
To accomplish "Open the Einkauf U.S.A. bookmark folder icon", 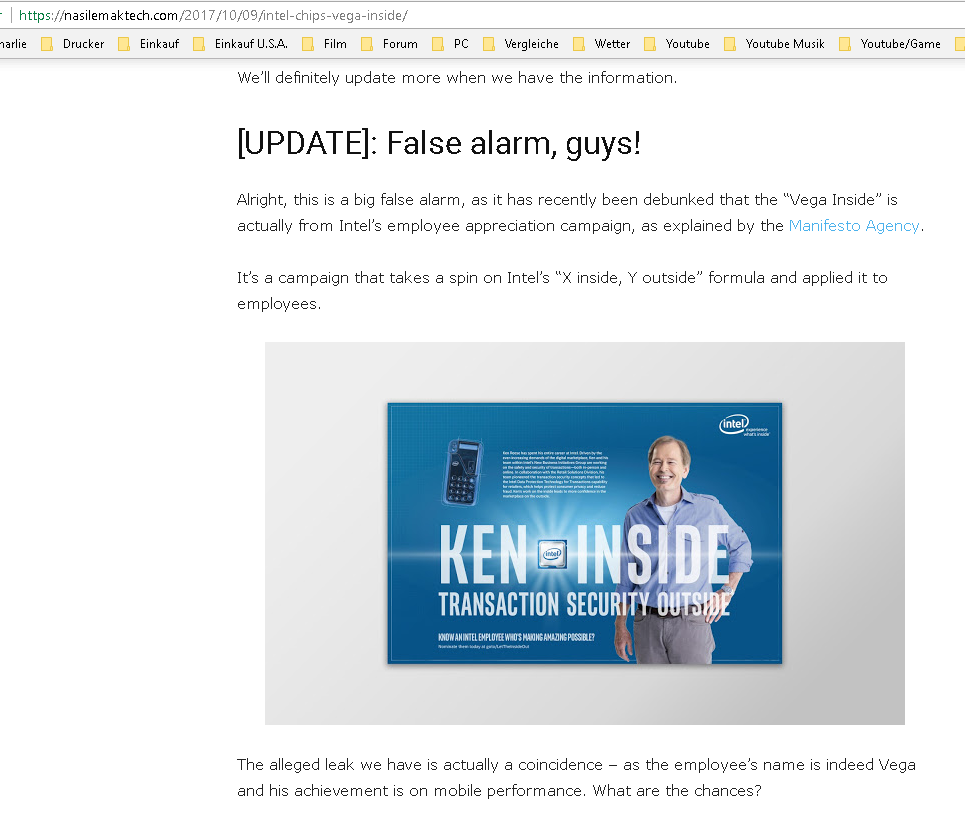I will click(x=199, y=44).
